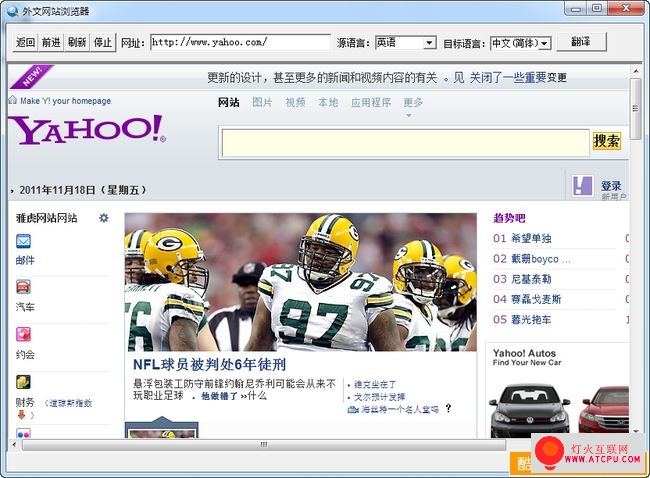Switch to the 图片 (Images) search tab
Viewport: 650px width, 478px height.
[262, 103]
